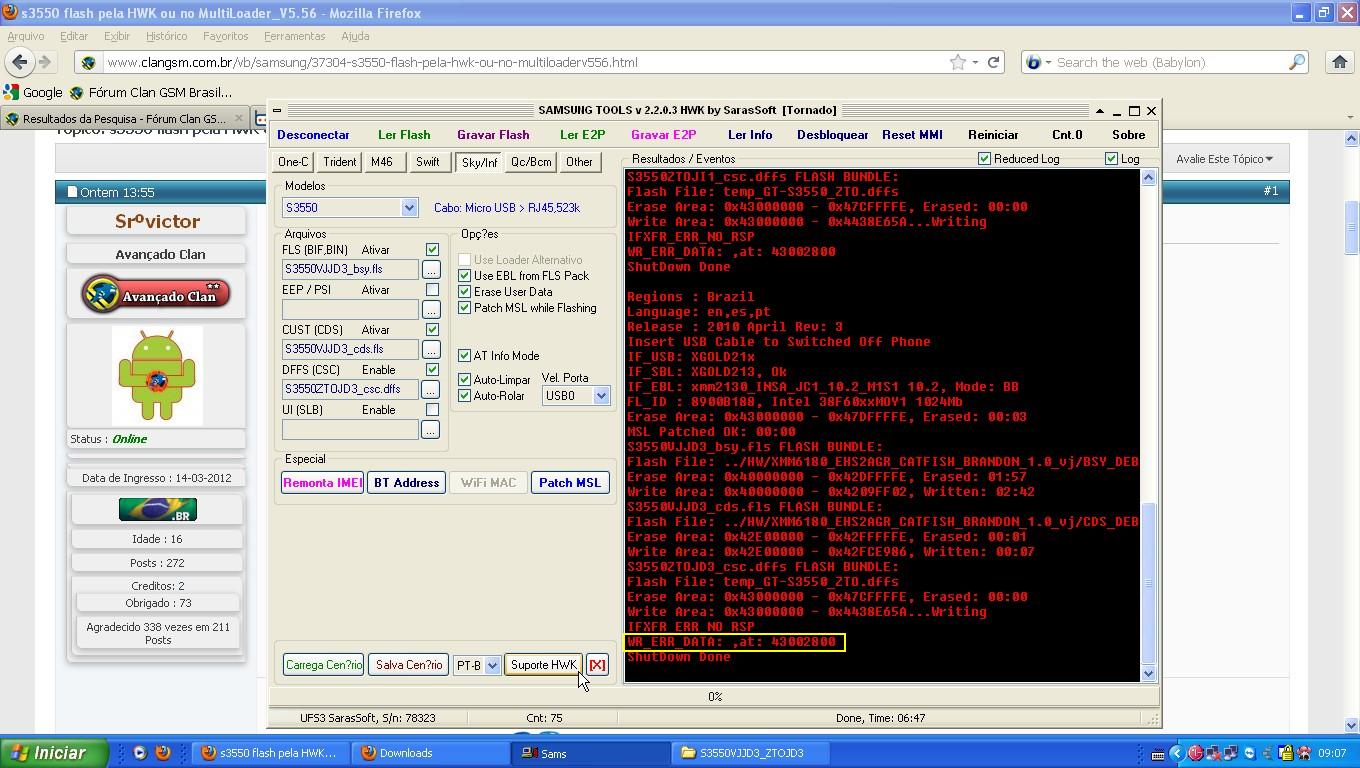
Task: Browse for FLS file using ... button
Action: (x=431, y=269)
